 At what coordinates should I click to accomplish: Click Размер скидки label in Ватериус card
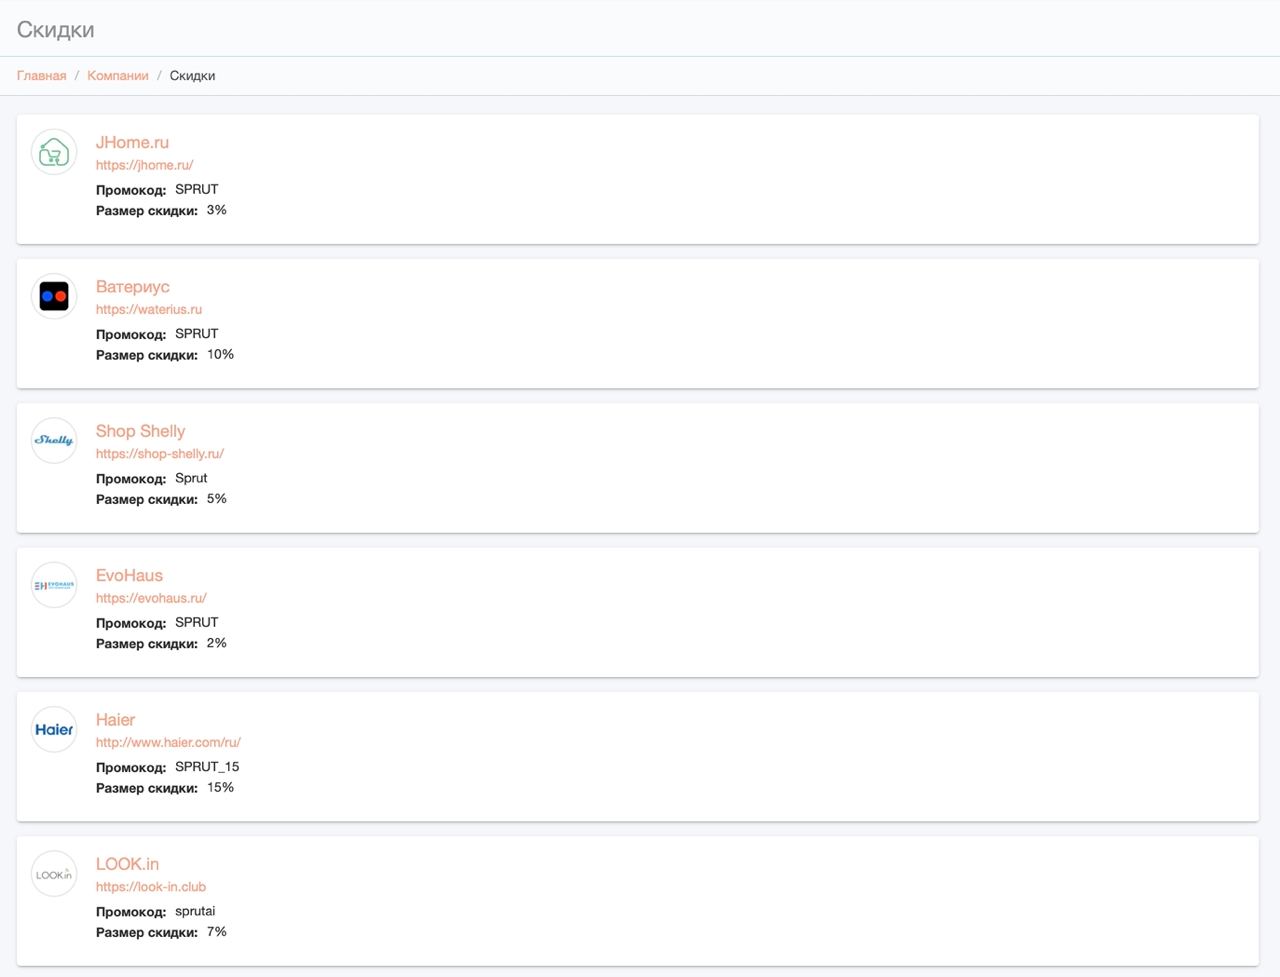(x=147, y=355)
